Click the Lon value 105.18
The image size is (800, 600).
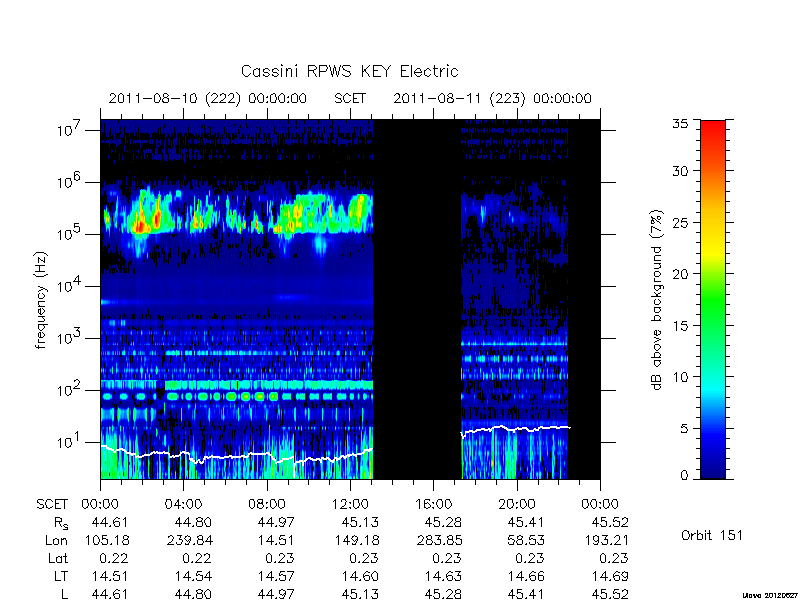pos(109,540)
